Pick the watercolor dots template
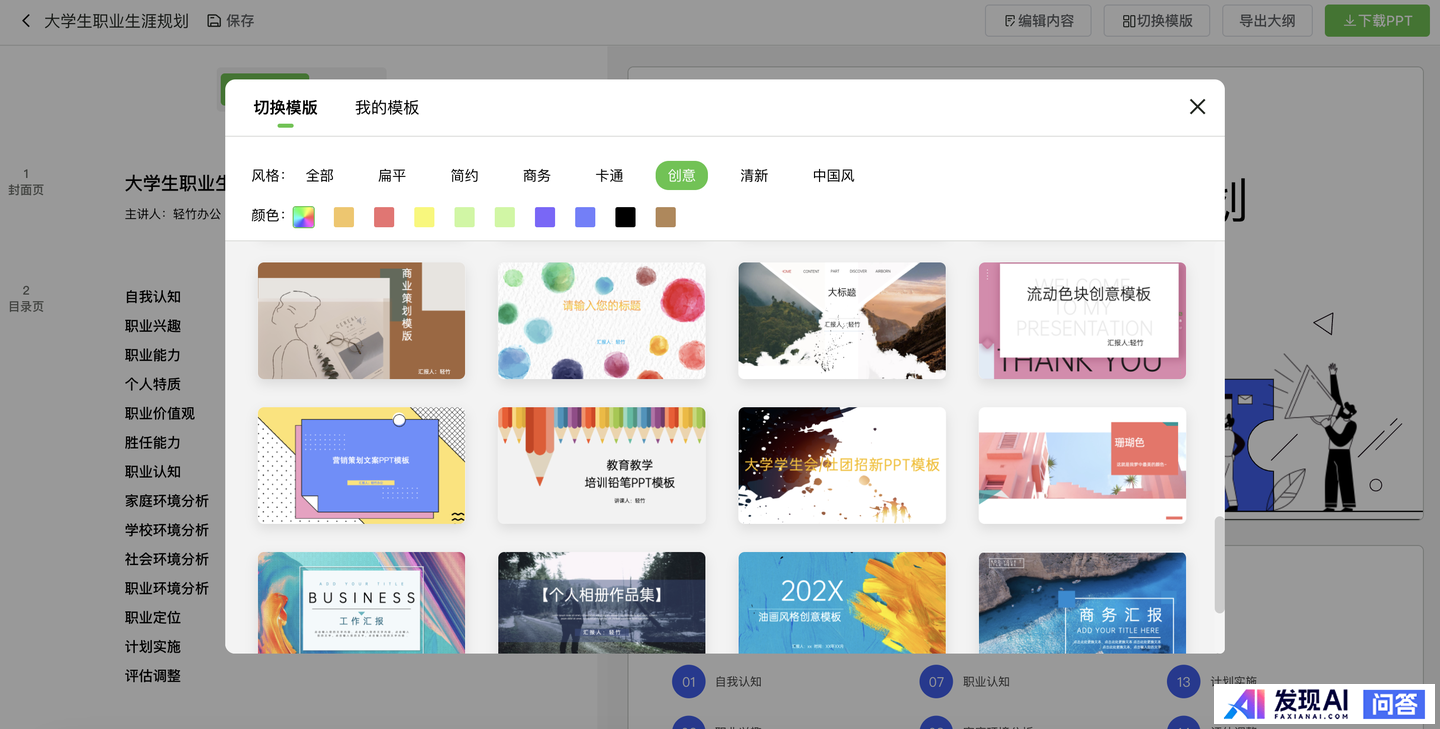This screenshot has width=1440, height=729. click(x=602, y=321)
